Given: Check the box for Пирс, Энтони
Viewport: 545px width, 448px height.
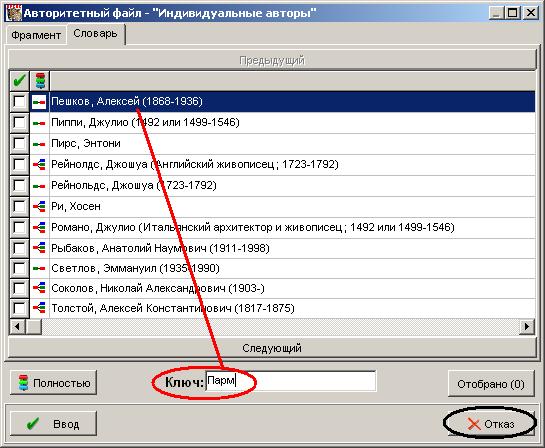Looking at the screenshot, I should tap(19, 144).
